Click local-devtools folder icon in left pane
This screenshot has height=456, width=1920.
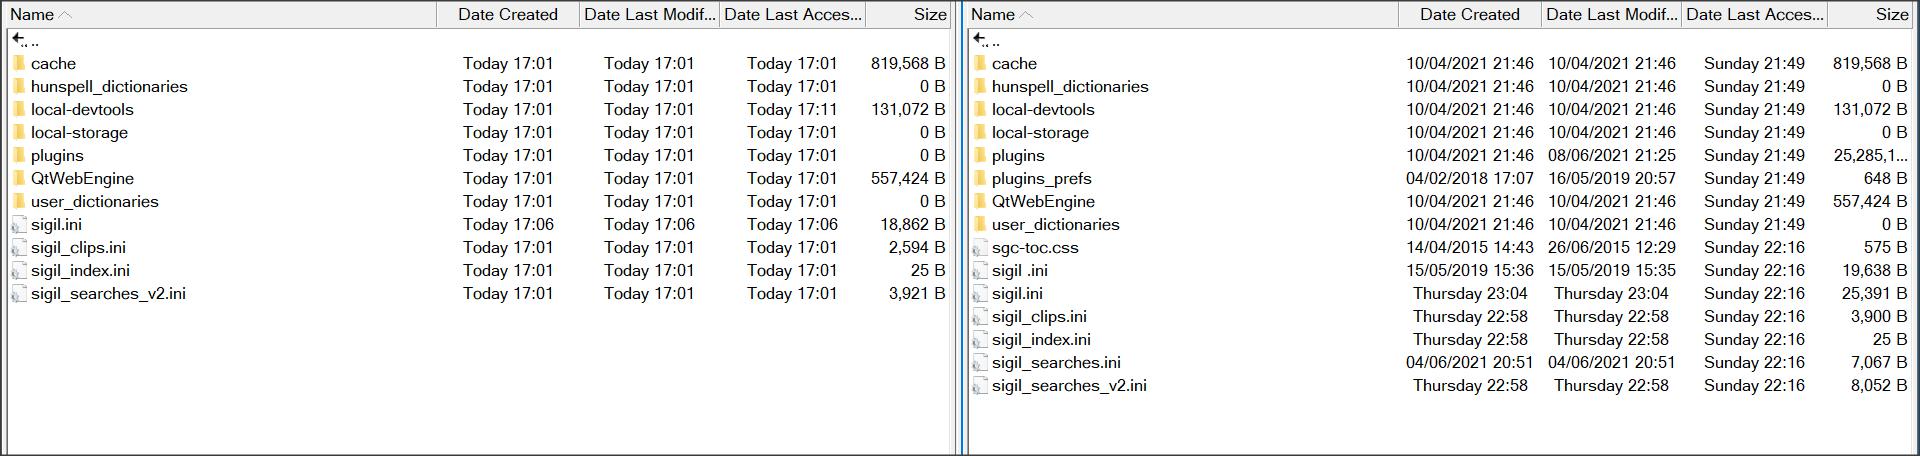tap(19, 109)
